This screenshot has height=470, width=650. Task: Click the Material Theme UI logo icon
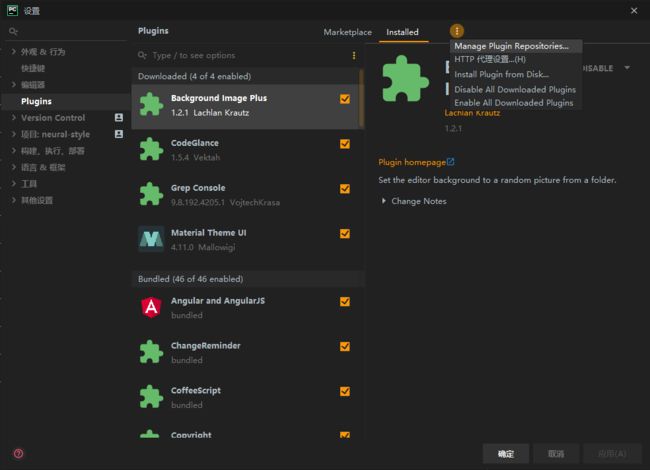coord(151,239)
